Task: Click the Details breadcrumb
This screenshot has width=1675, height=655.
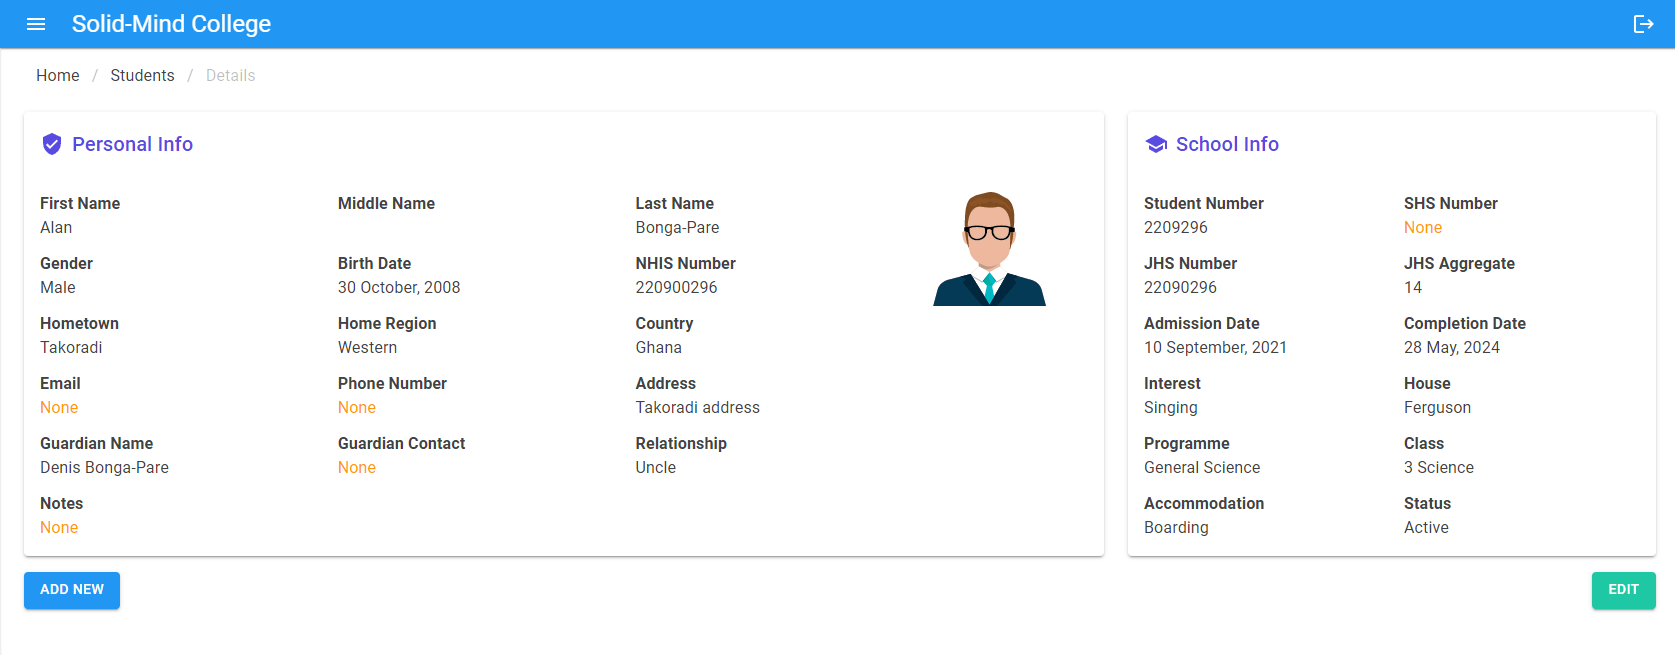Action: click(x=230, y=76)
